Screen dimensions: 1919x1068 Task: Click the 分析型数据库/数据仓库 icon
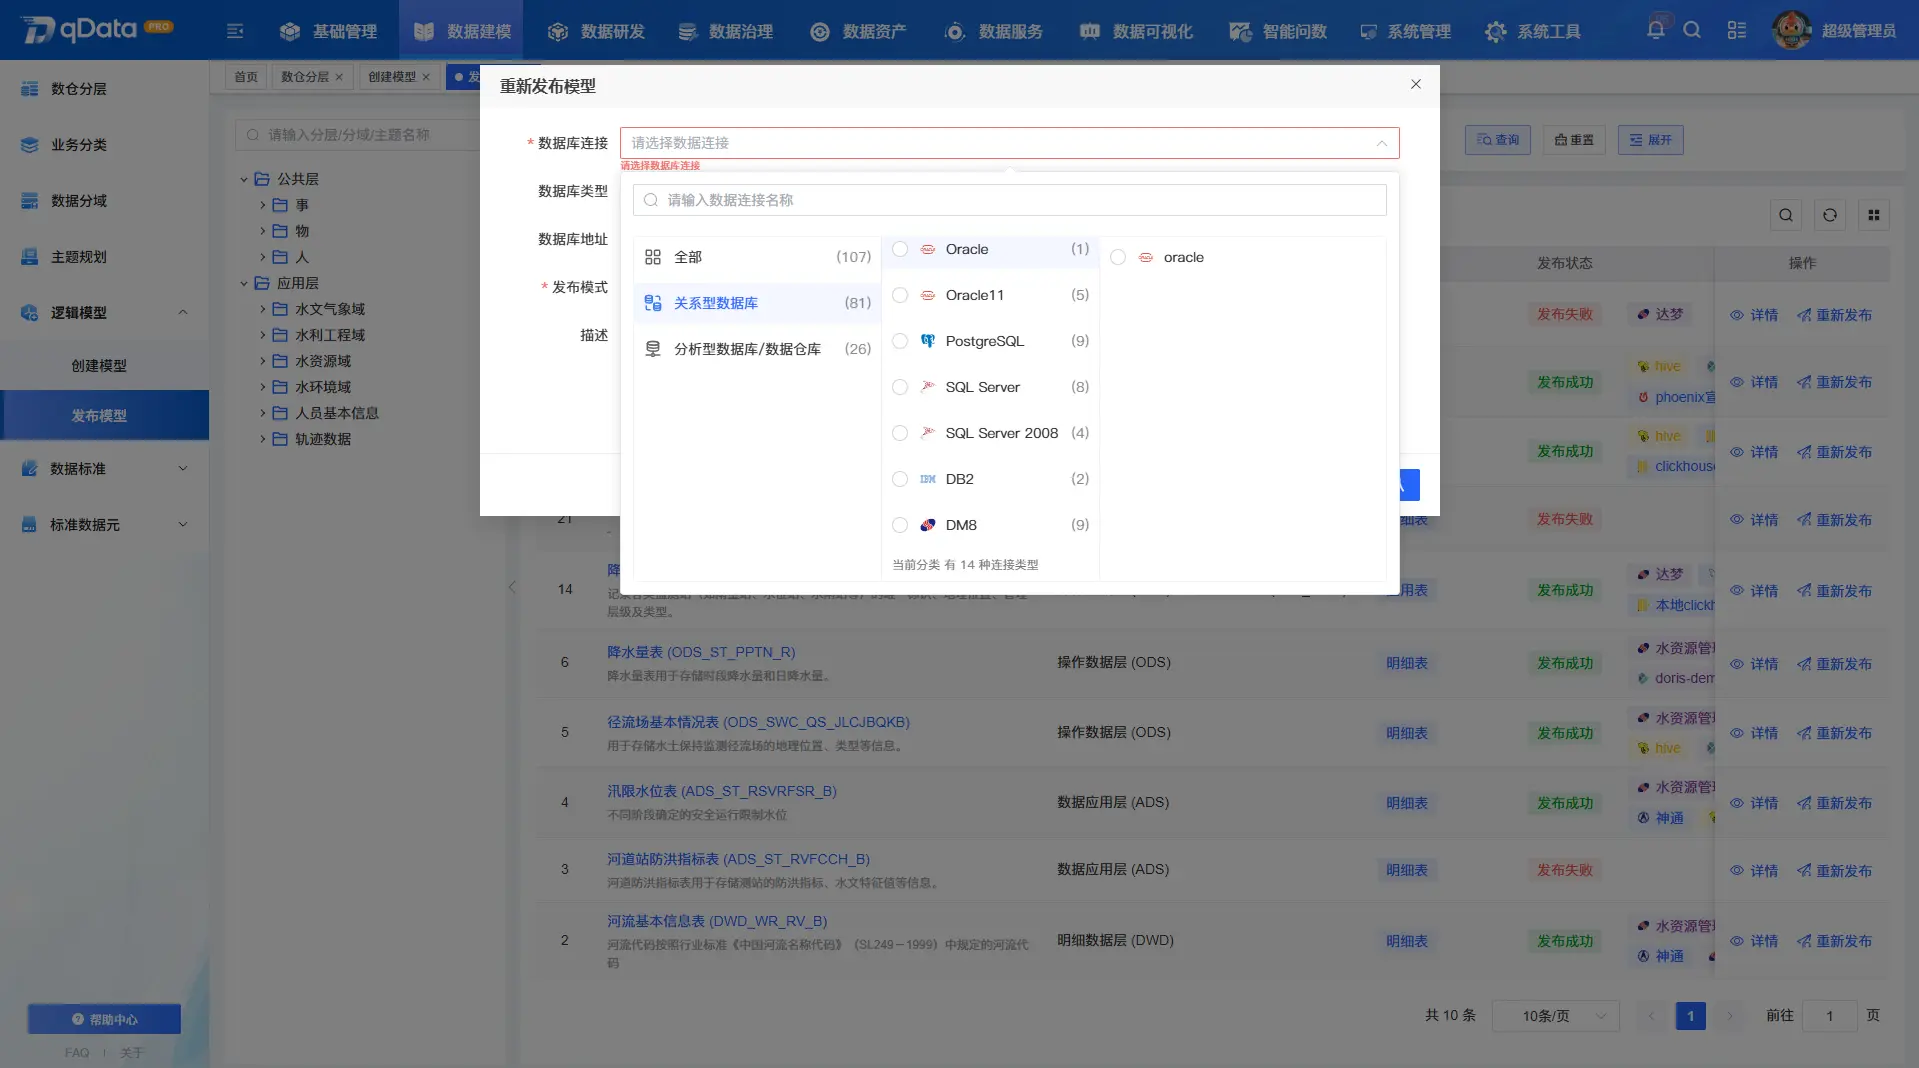coord(653,349)
